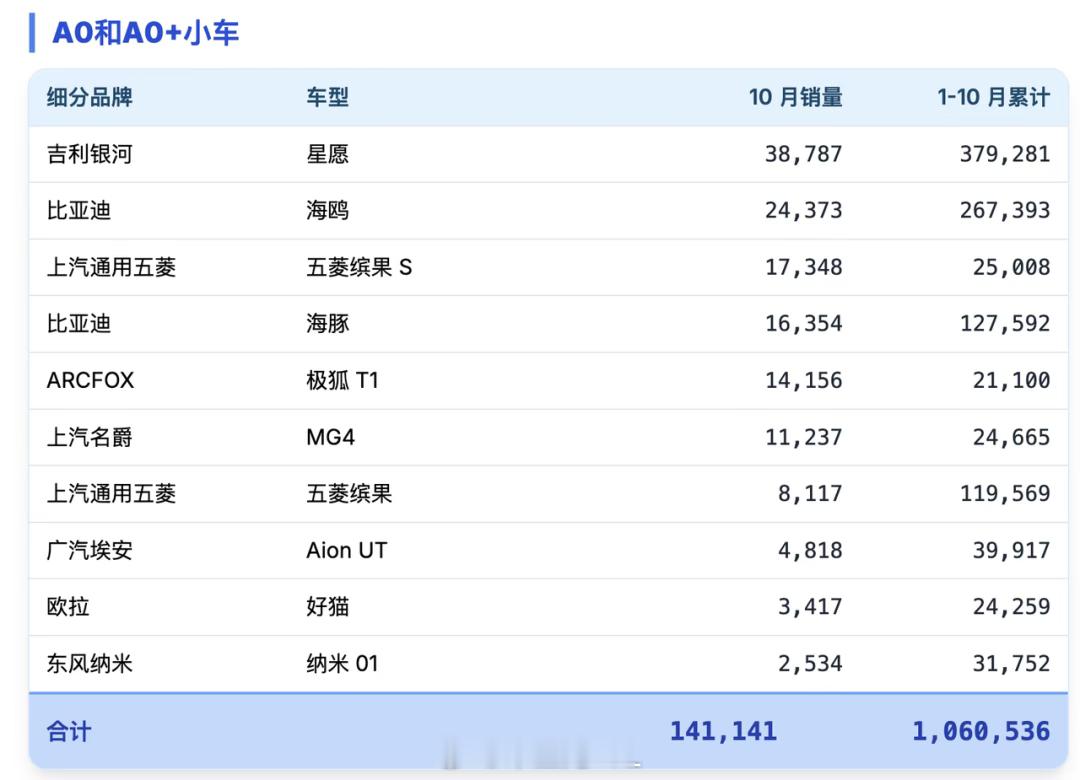1080x780 pixels.
Task: Click the '合计' total row label
Action: click(68, 731)
